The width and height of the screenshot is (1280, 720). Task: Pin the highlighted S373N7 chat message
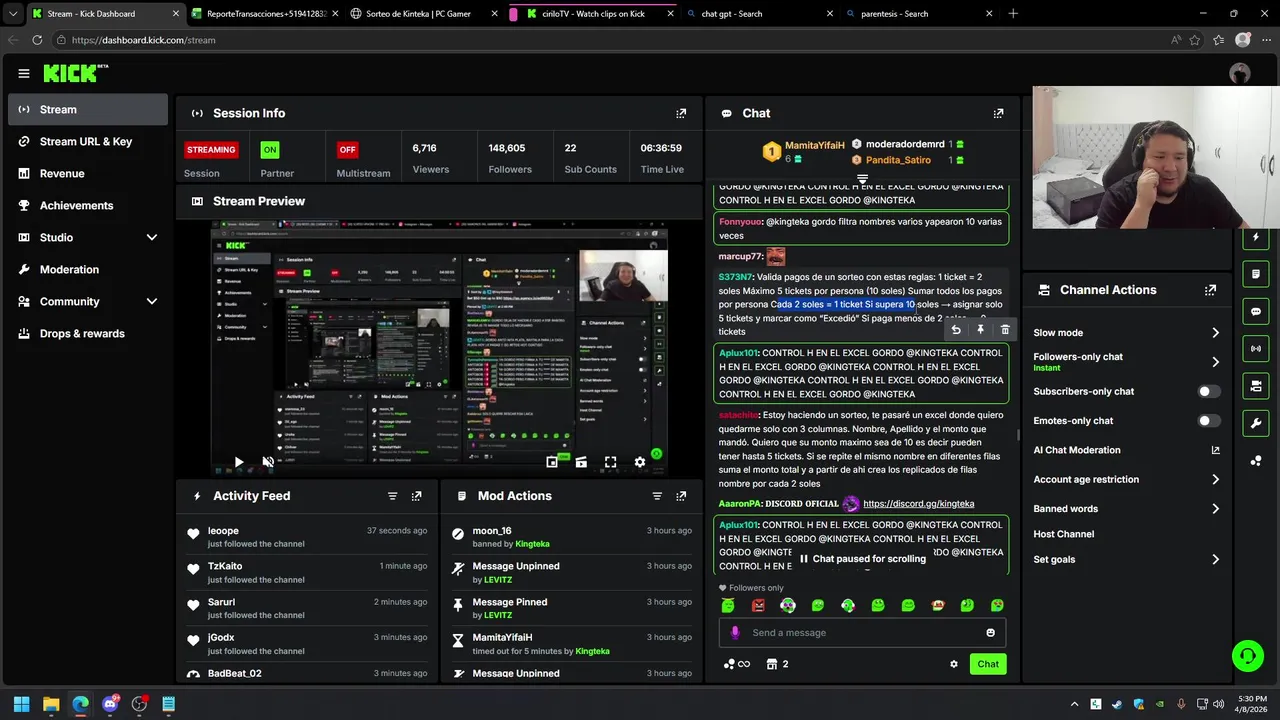980,330
